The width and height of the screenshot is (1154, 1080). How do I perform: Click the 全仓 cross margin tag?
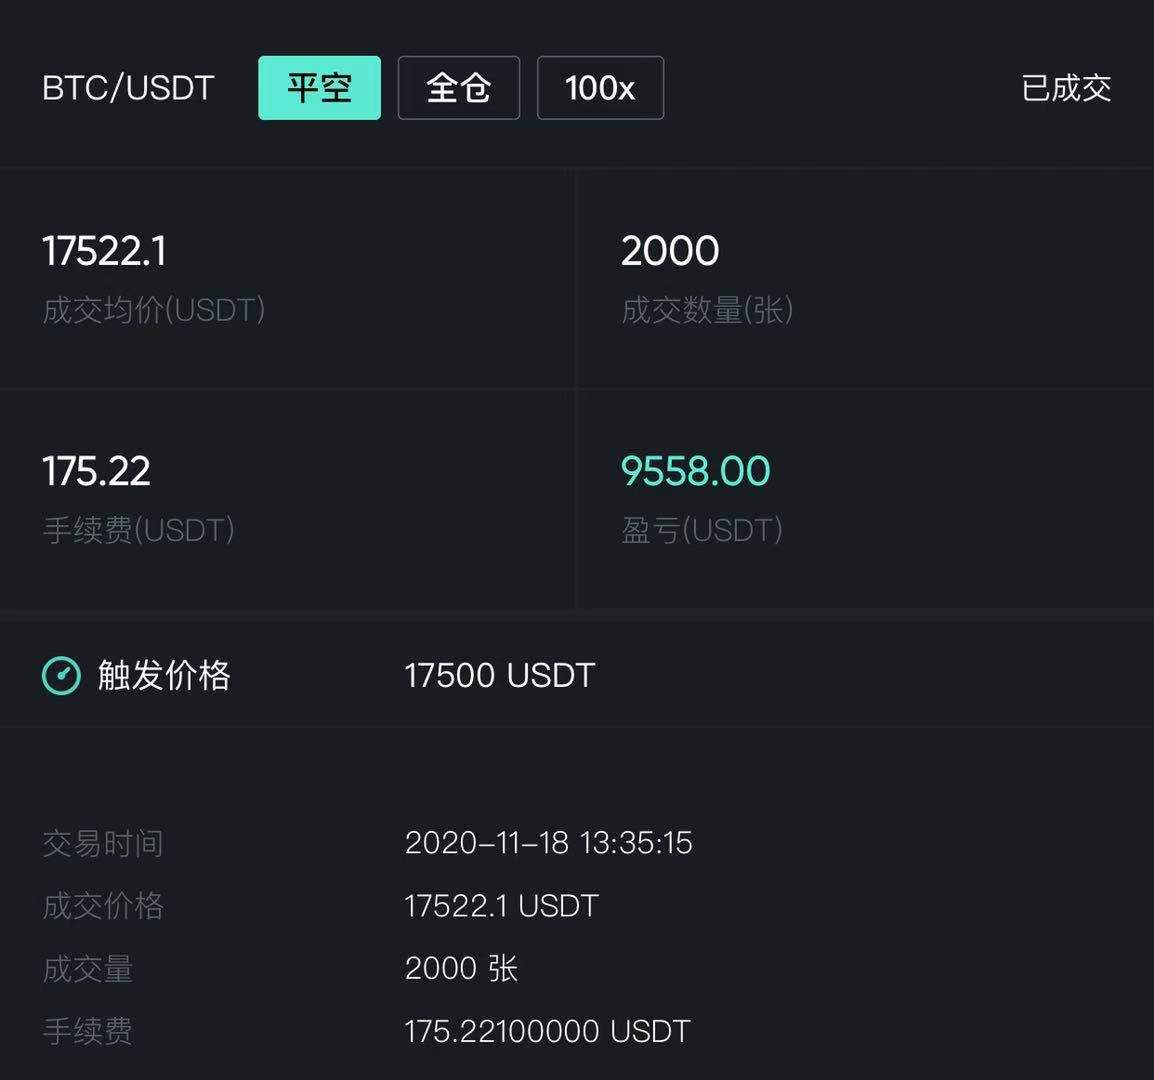(458, 88)
